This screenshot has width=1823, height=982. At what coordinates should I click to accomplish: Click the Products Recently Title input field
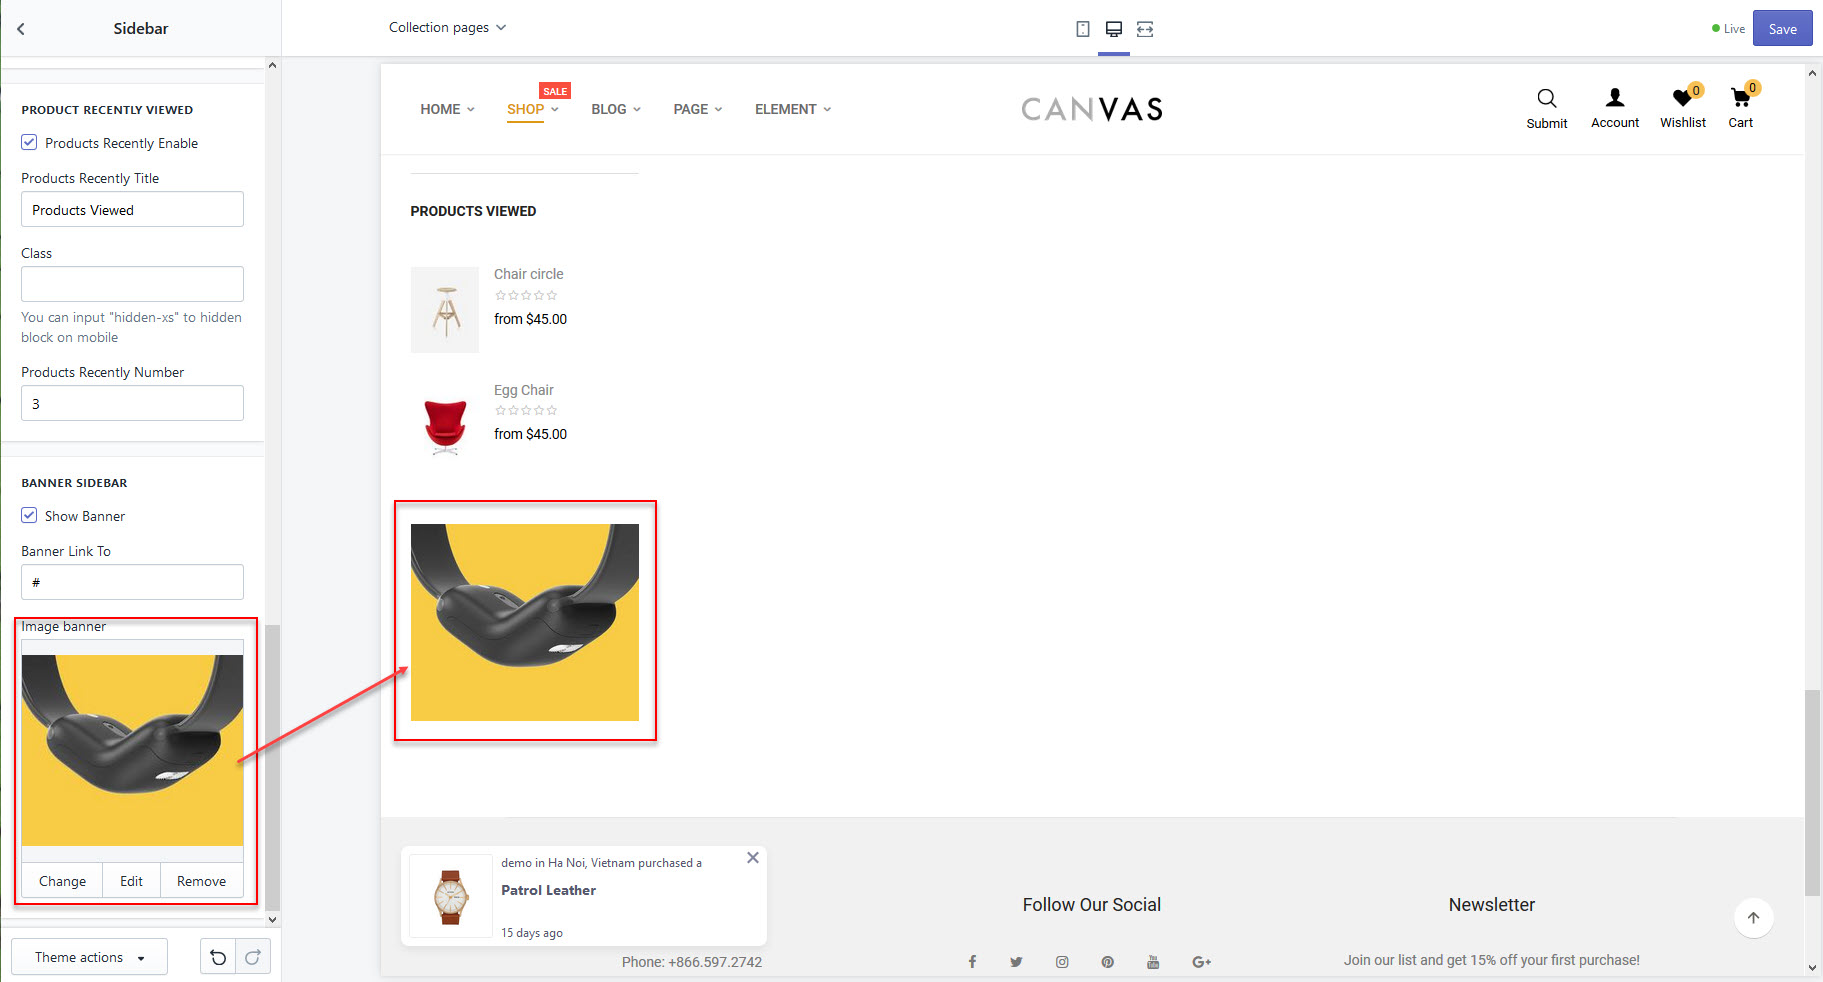tap(132, 209)
